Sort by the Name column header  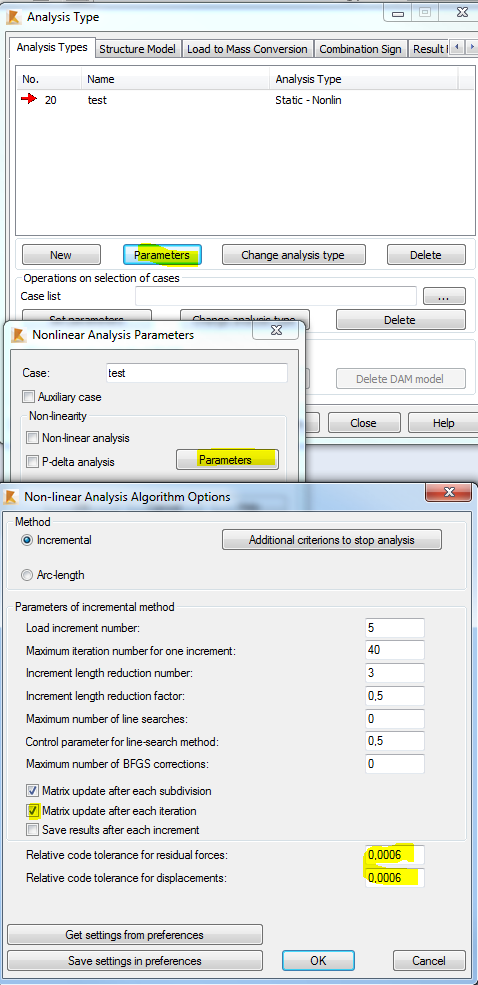(177, 80)
